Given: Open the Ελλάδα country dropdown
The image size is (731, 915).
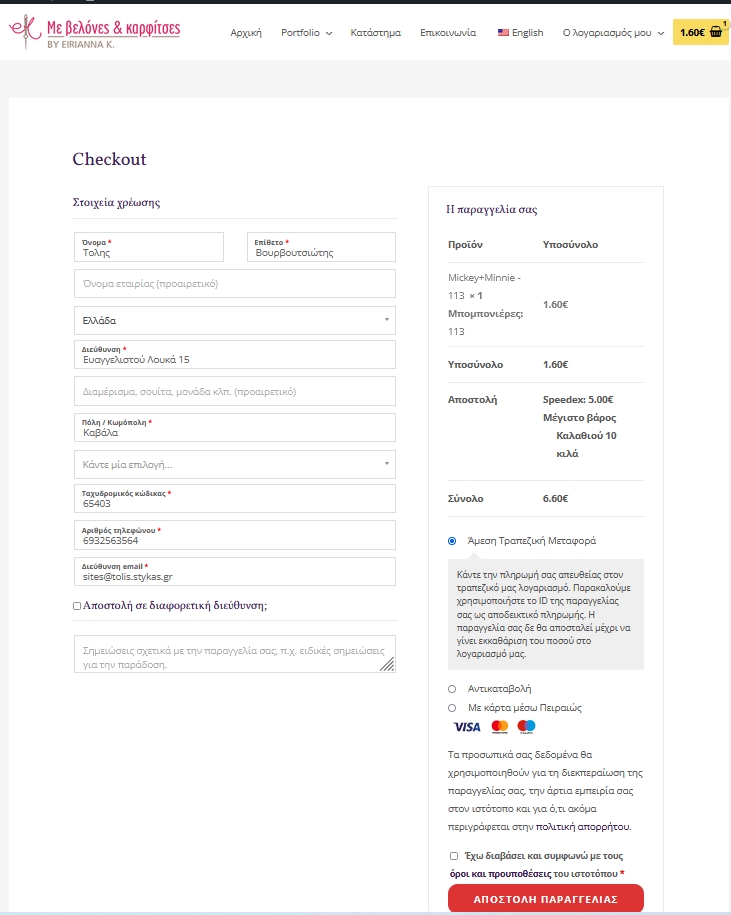Looking at the screenshot, I should point(235,321).
